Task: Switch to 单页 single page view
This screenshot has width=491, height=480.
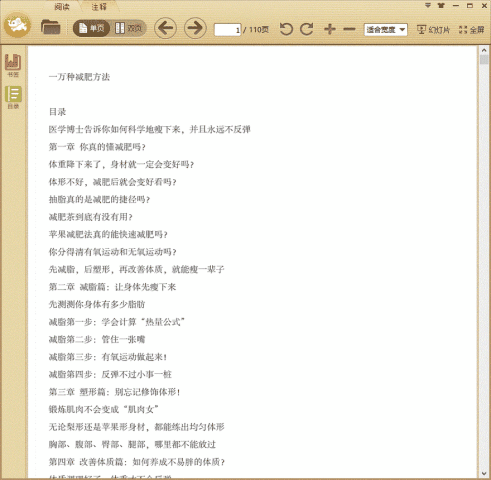Action: (92, 29)
